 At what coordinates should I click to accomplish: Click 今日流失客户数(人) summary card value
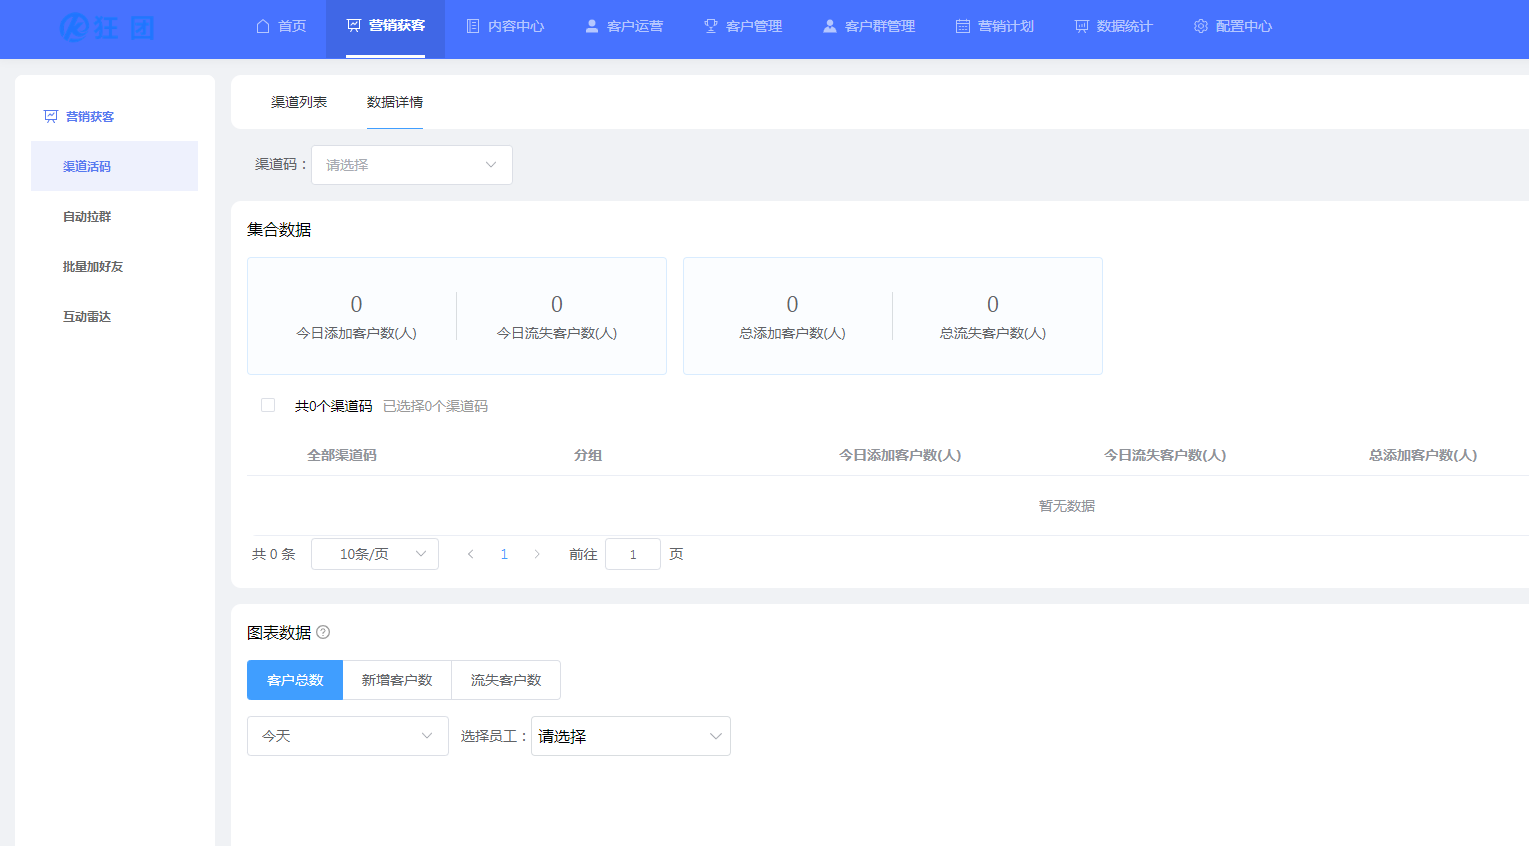pyautogui.click(x=557, y=304)
